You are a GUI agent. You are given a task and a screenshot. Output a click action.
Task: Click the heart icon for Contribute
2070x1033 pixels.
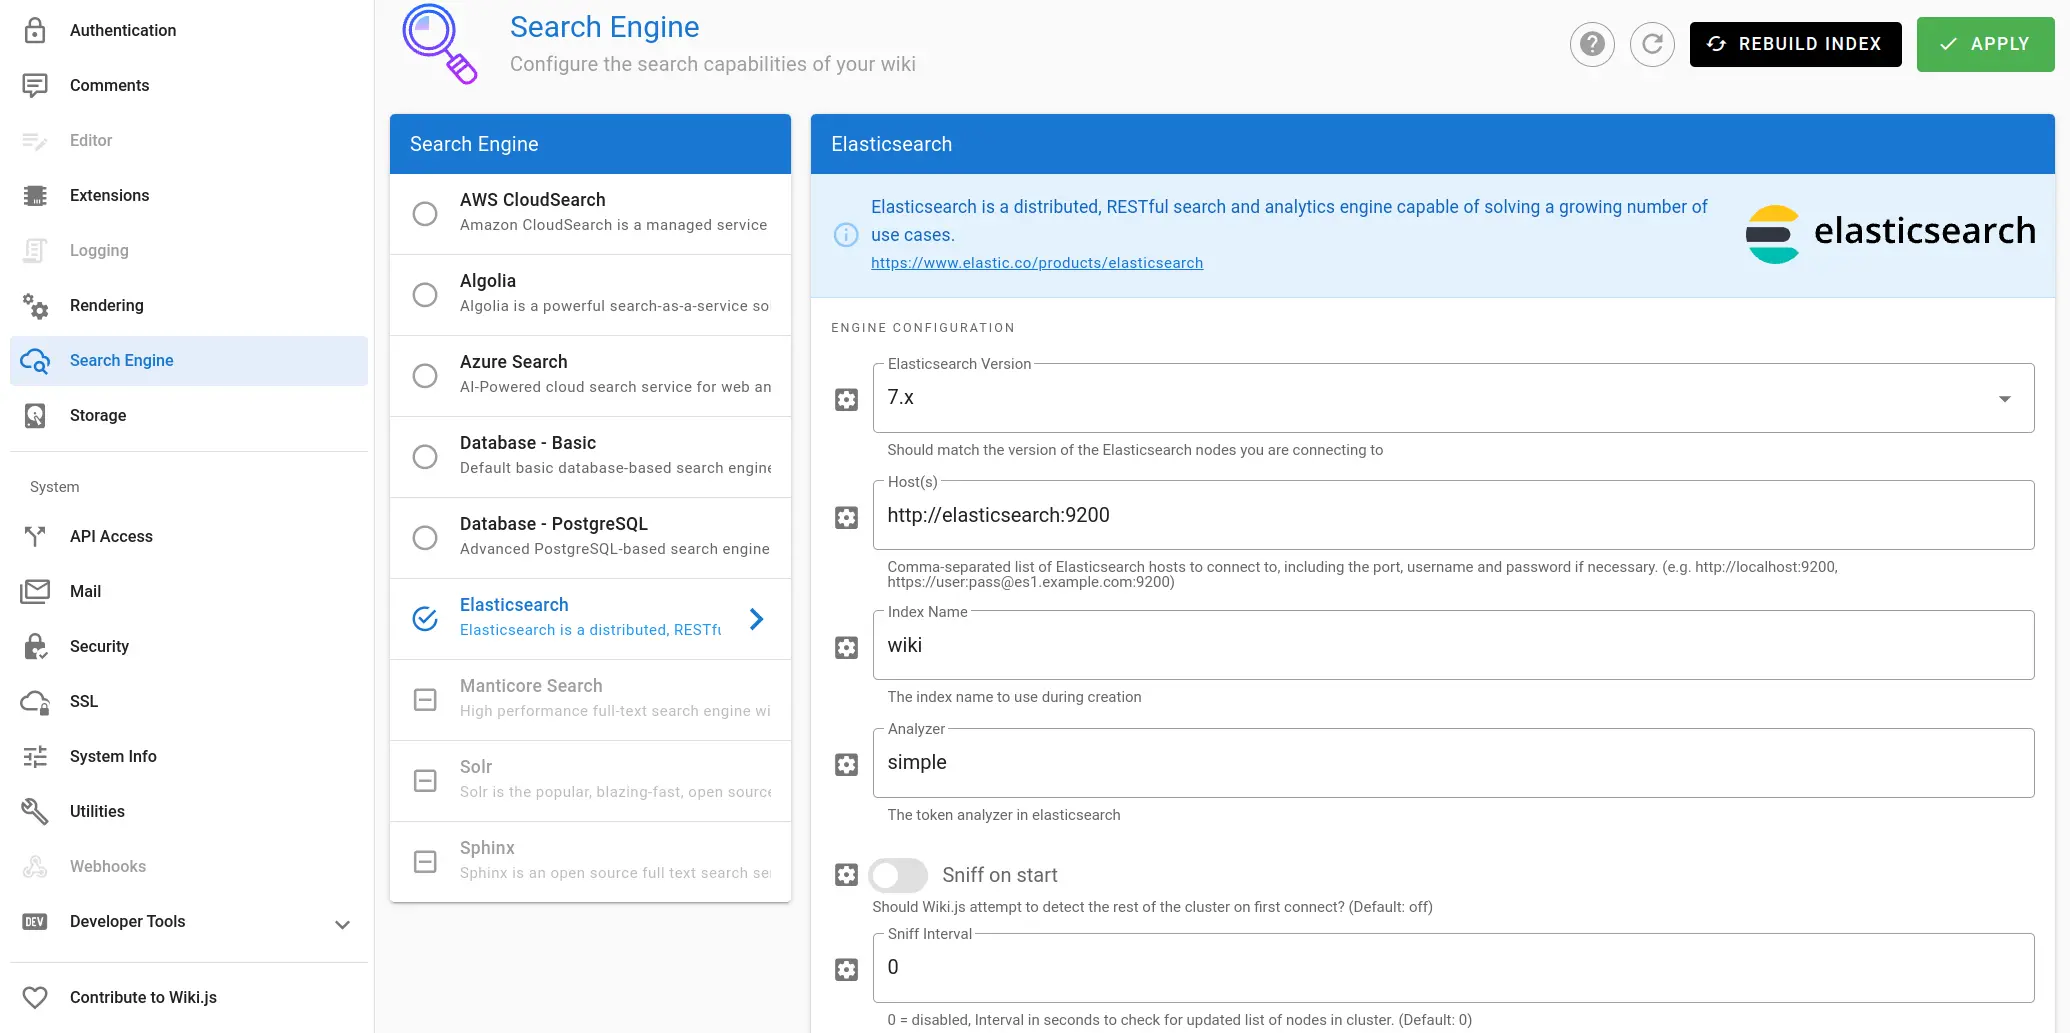[x=35, y=997]
